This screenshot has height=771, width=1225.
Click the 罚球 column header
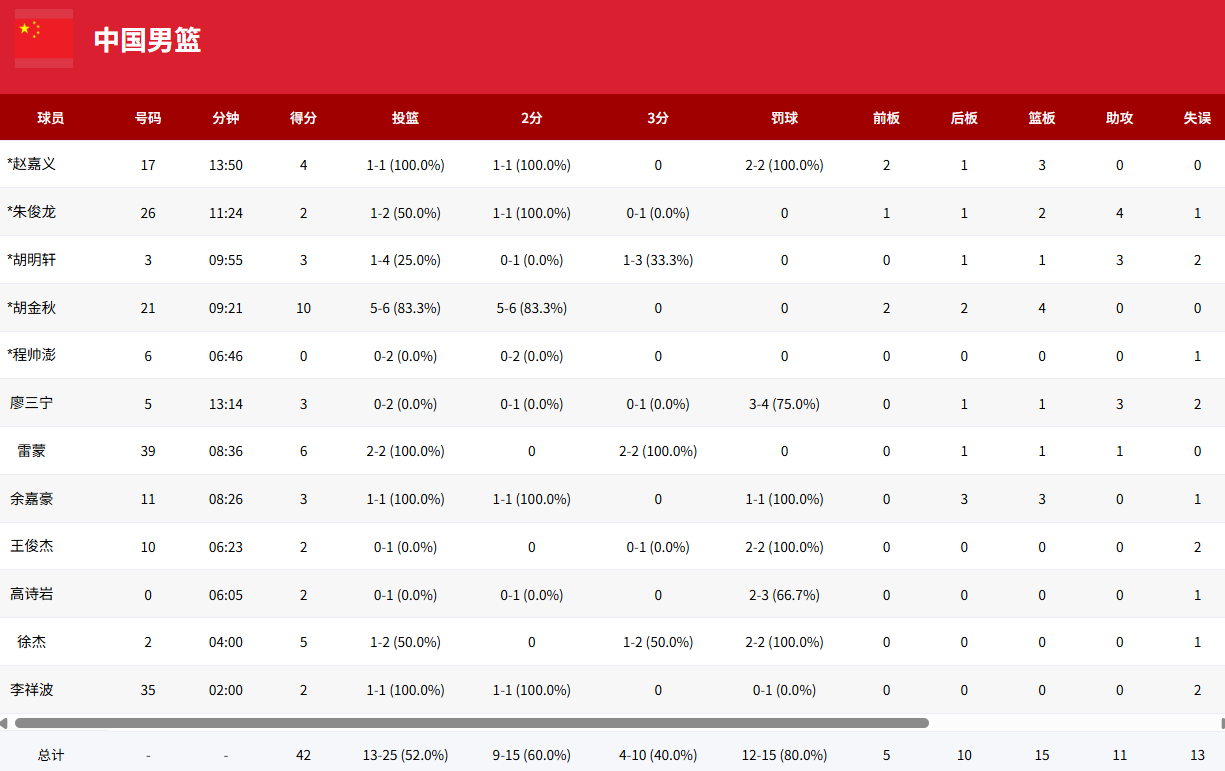[785, 118]
